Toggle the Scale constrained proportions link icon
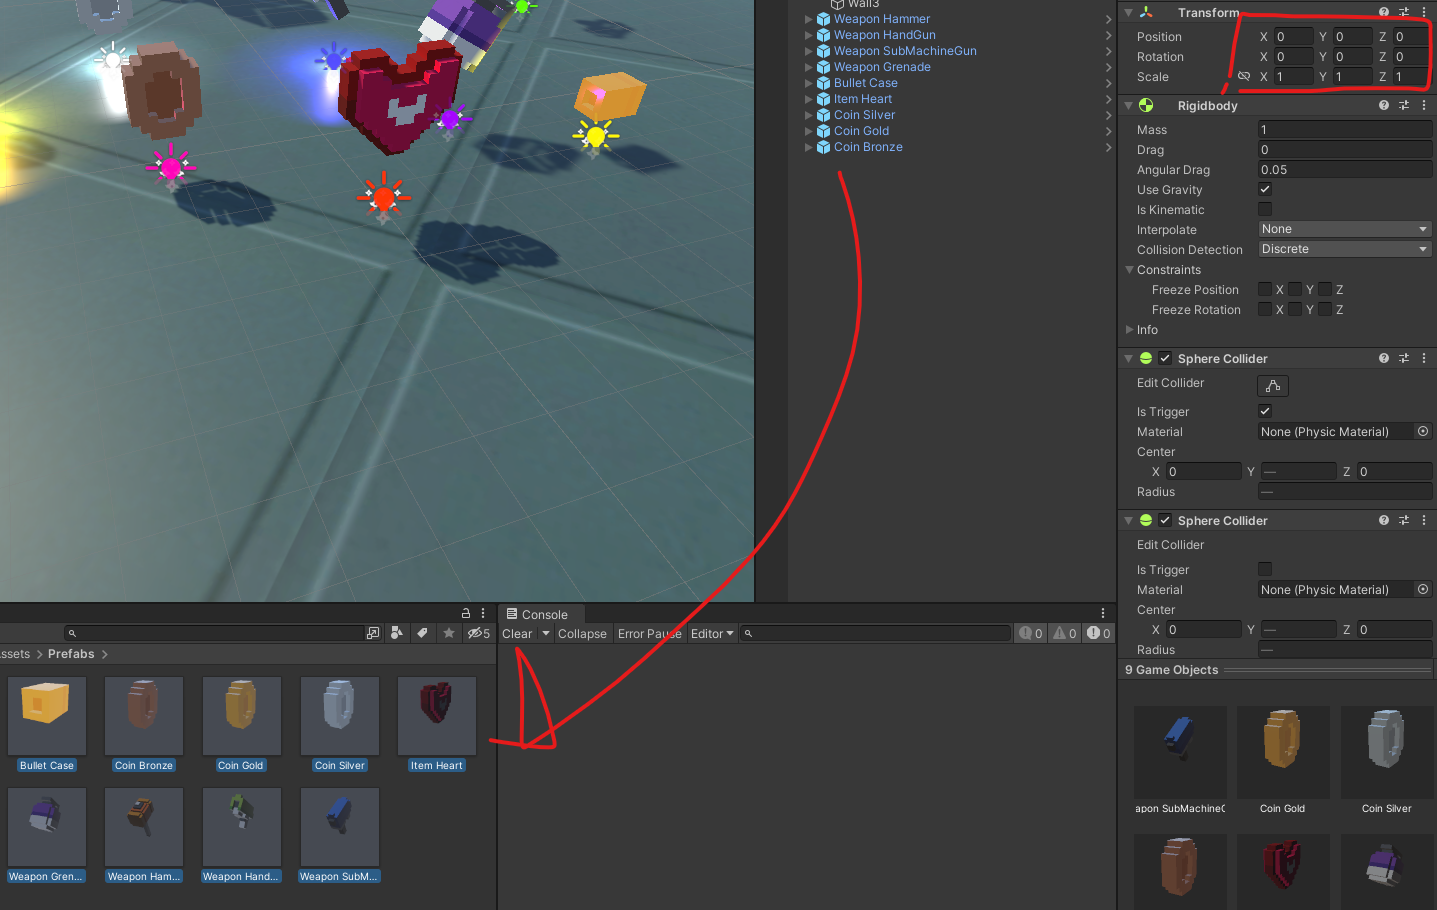Viewport: 1437px width, 910px height. 1243,76
